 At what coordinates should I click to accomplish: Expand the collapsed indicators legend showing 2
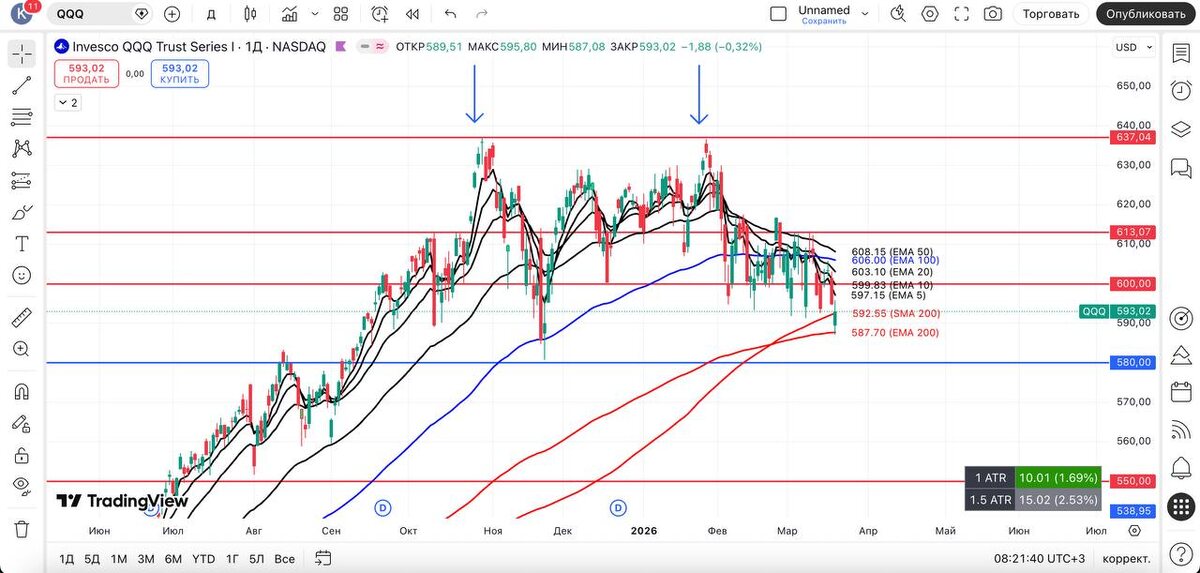click(68, 102)
